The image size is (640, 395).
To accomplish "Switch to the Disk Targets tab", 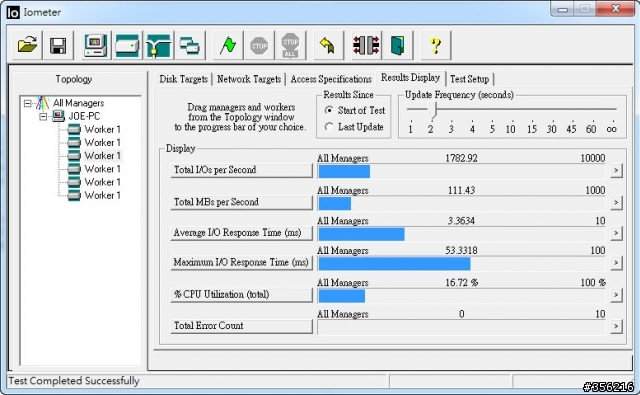I will pos(183,79).
